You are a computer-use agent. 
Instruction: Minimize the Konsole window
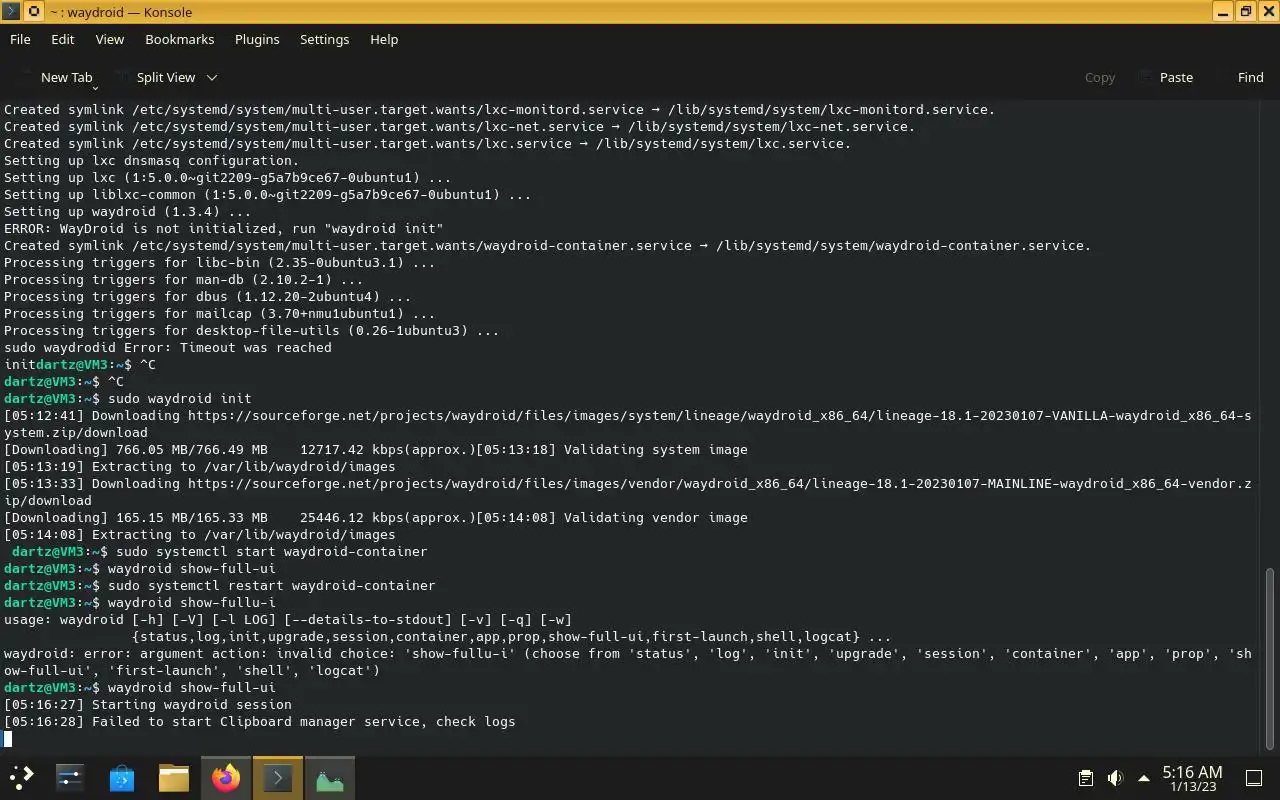(1223, 12)
